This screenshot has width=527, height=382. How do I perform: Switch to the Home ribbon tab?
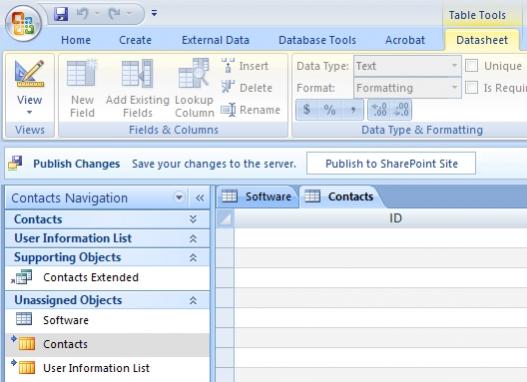76,40
